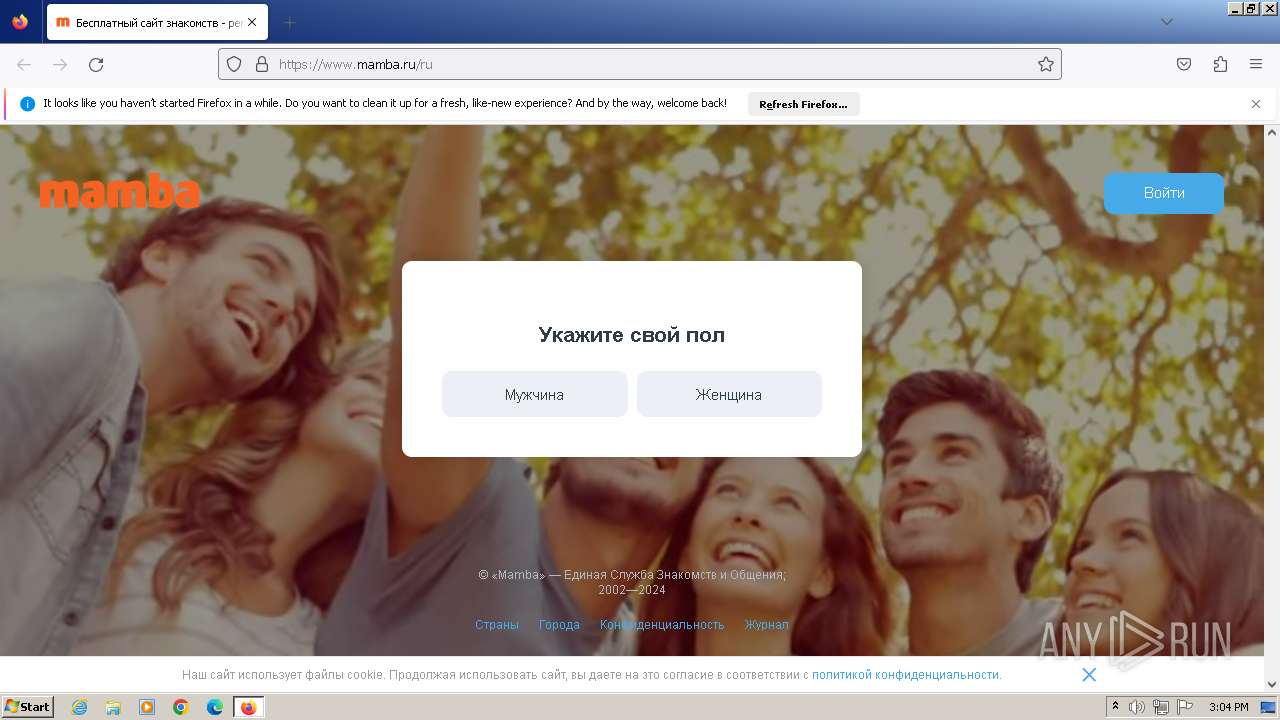
Task: Open the Action Center flag icon
Action: pos(1185,707)
